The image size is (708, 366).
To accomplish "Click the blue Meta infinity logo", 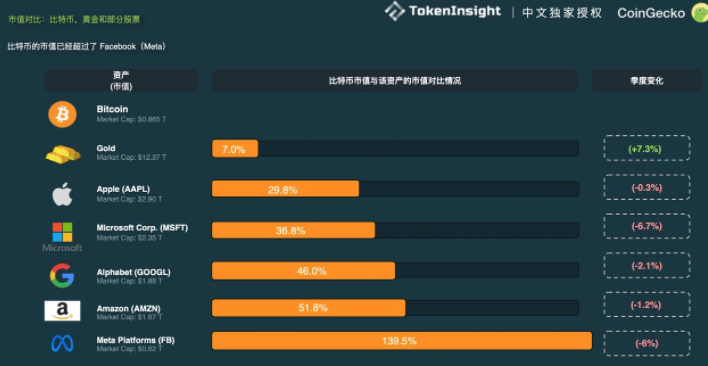I will [62, 344].
